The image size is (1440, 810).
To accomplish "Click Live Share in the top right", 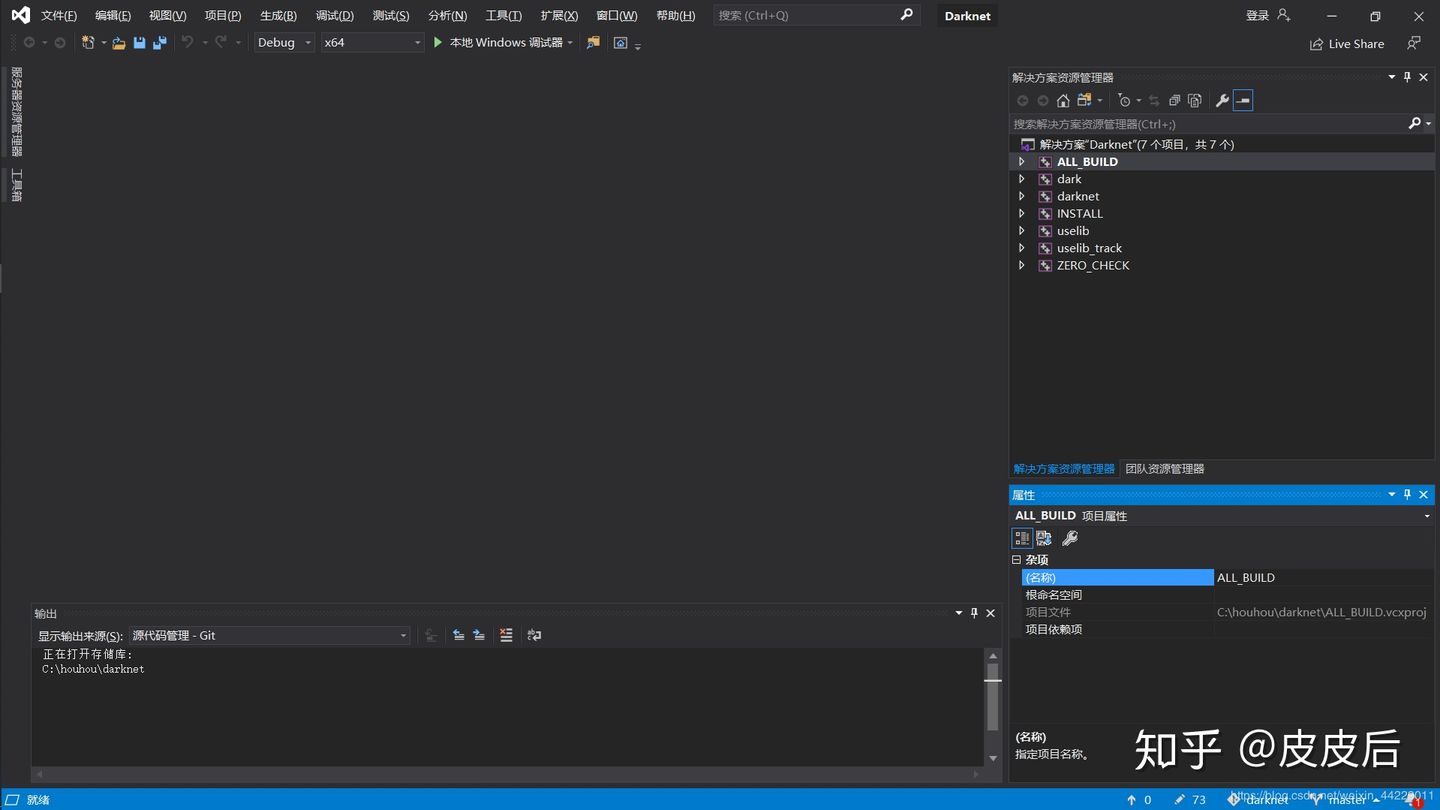I will coord(1347,44).
